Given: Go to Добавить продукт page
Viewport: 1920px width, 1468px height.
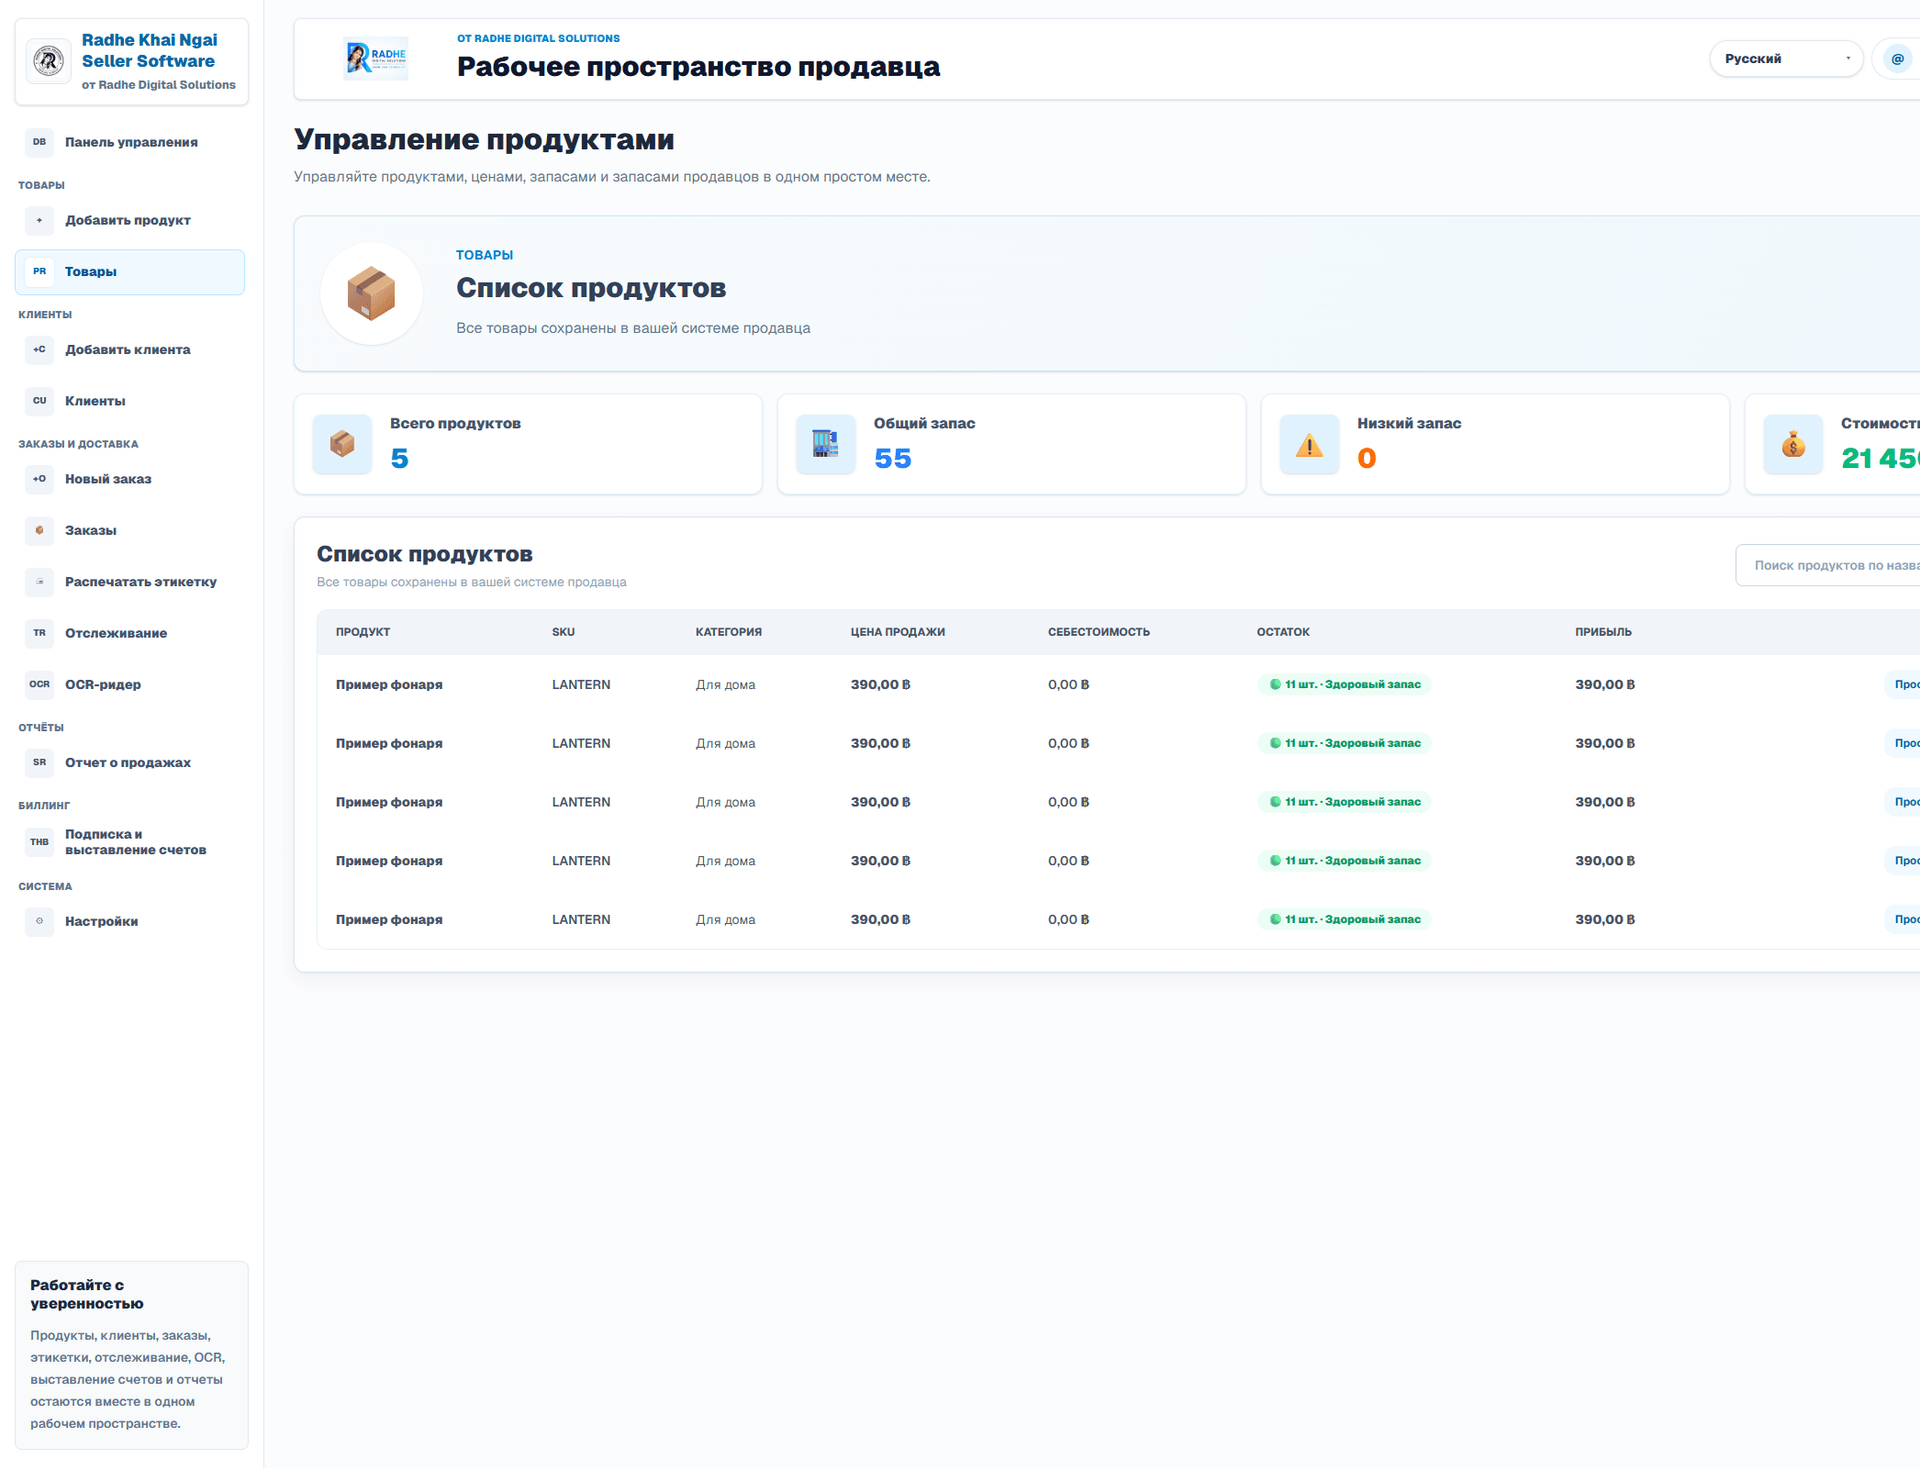Looking at the screenshot, I should pyautogui.click(x=130, y=220).
